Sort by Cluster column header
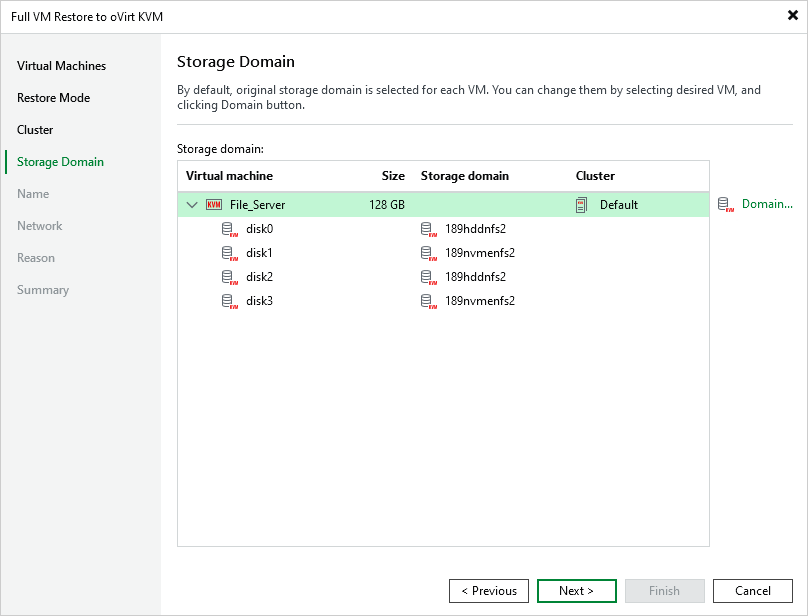This screenshot has width=808, height=616. tap(595, 176)
